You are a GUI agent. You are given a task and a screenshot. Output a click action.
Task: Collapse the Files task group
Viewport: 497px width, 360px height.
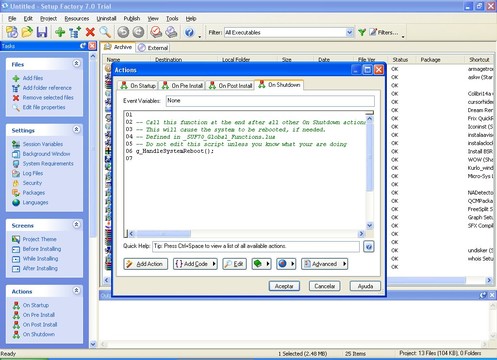coord(76,63)
